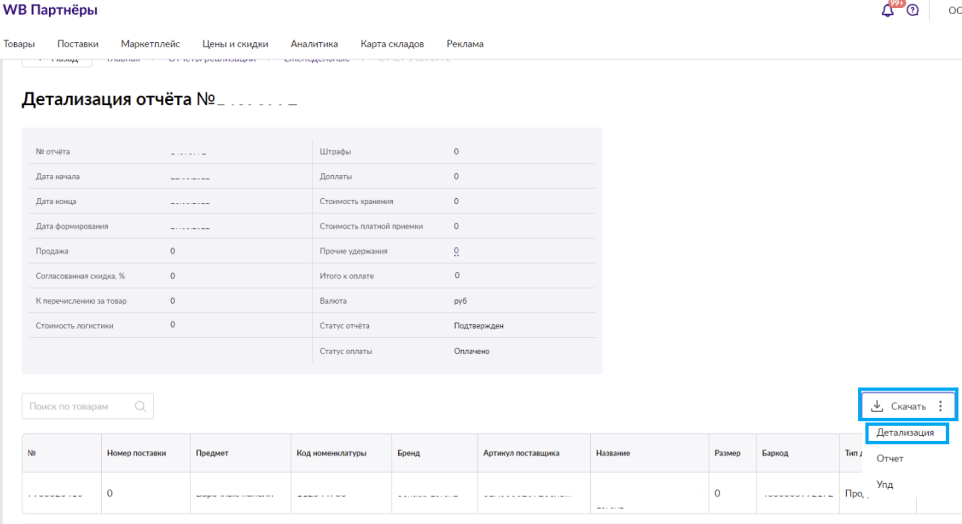Click the magnifier icon in product search
The height and width of the screenshot is (524, 962).
(x=141, y=406)
